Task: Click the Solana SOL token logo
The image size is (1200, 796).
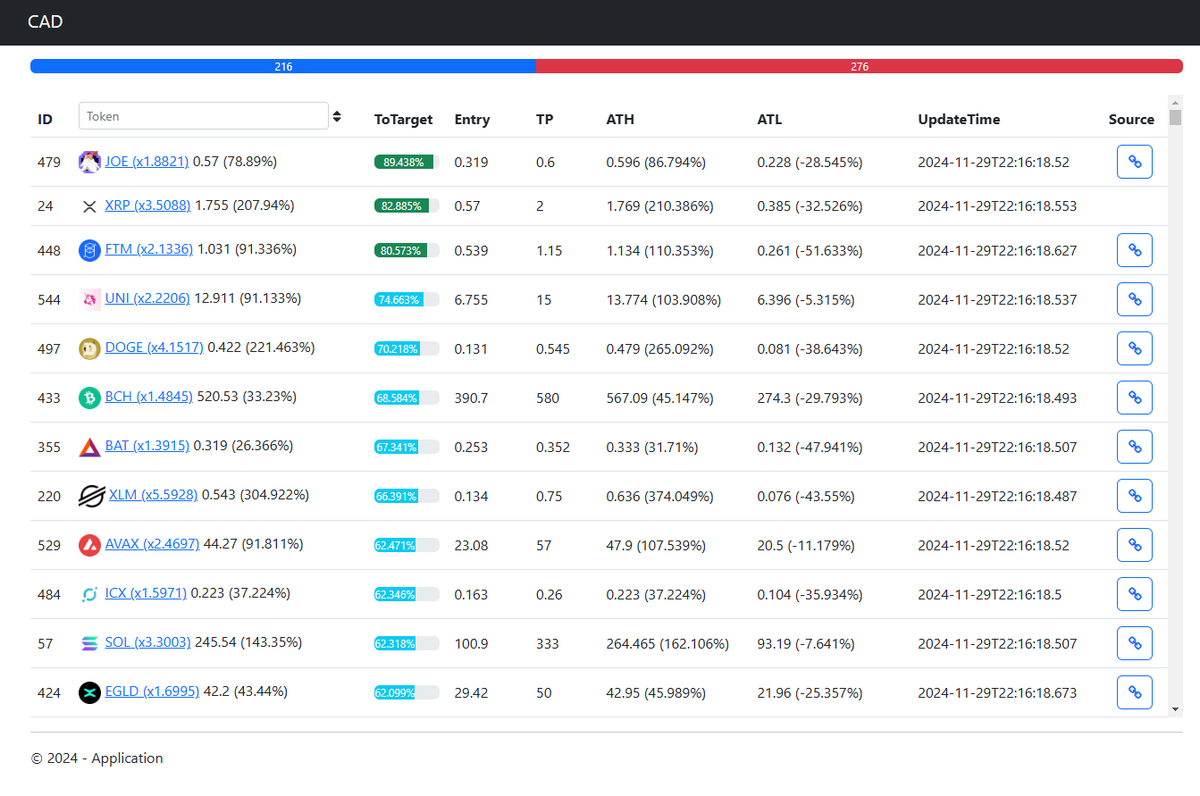Action: pyautogui.click(x=90, y=643)
